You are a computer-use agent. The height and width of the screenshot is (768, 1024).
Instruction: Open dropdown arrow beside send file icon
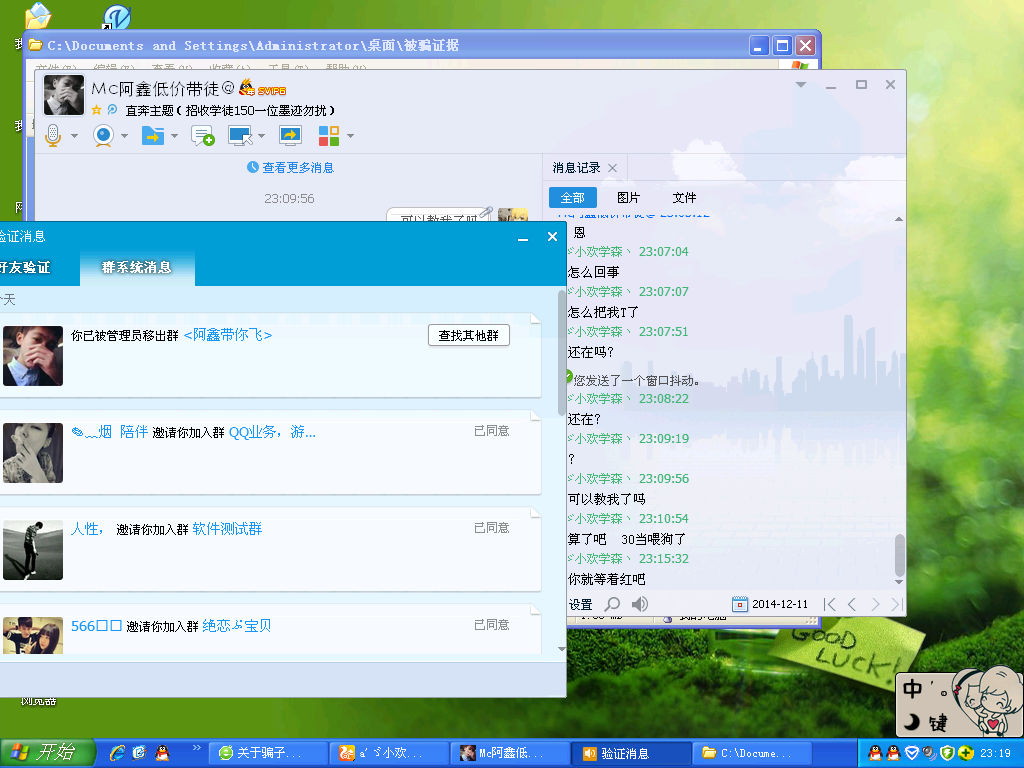tap(174, 136)
